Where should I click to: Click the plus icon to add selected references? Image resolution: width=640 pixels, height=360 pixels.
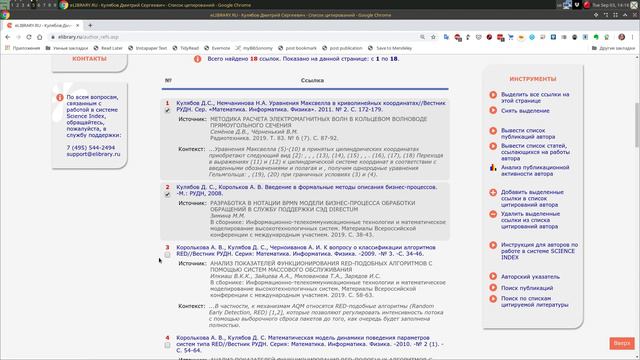[493, 192]
